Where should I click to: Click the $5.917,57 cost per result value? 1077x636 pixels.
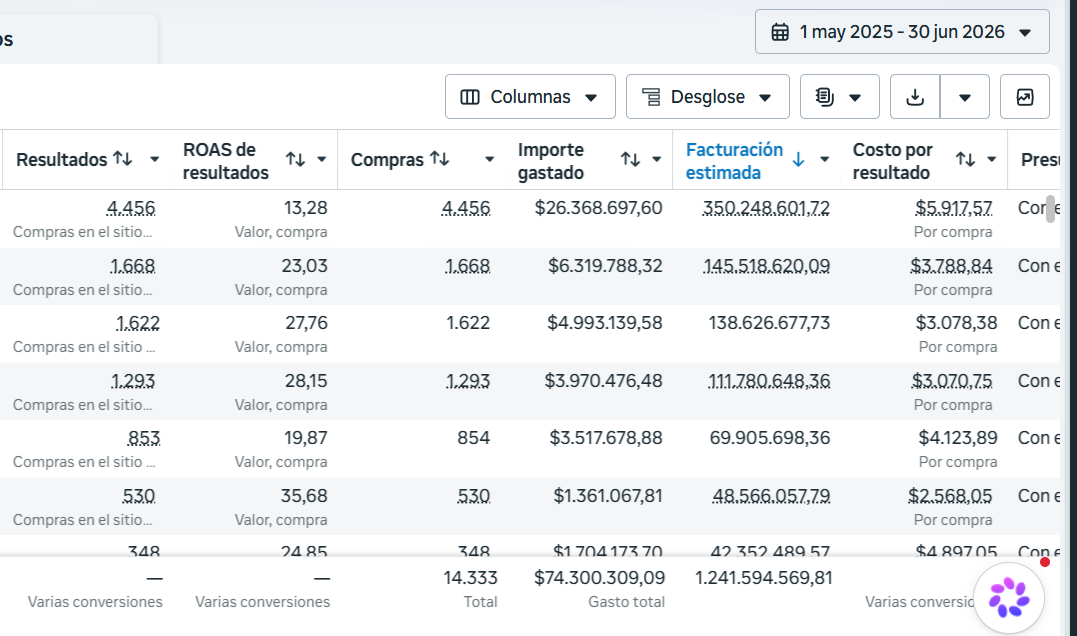pos(954,207)
